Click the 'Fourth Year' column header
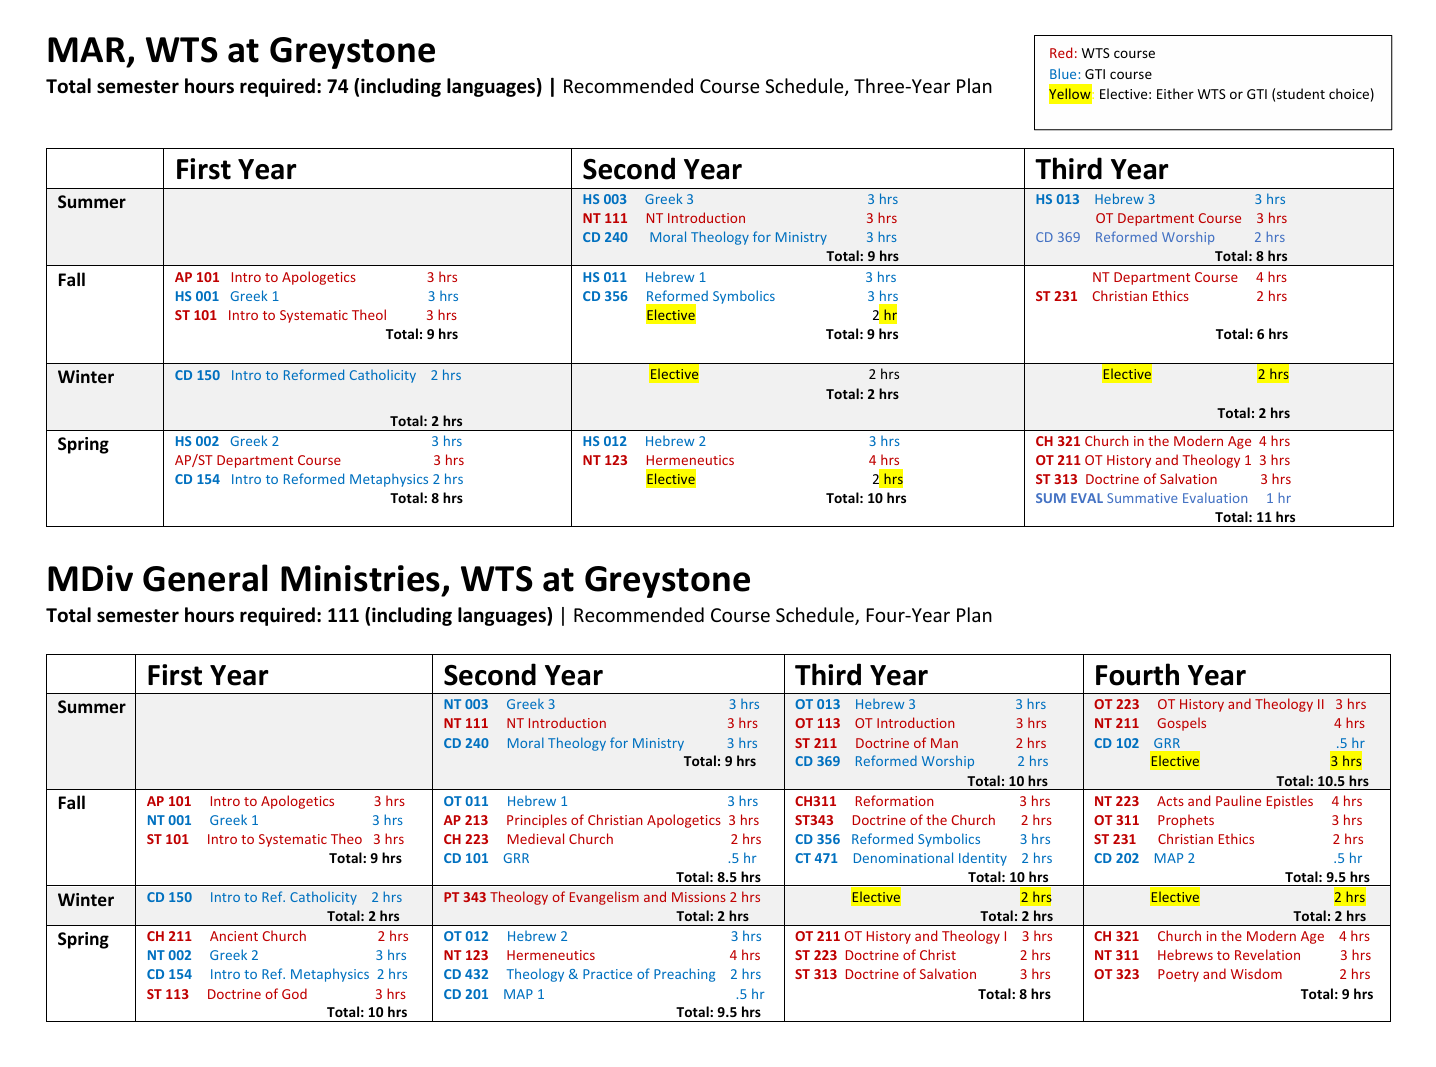 coord(1170,675)
